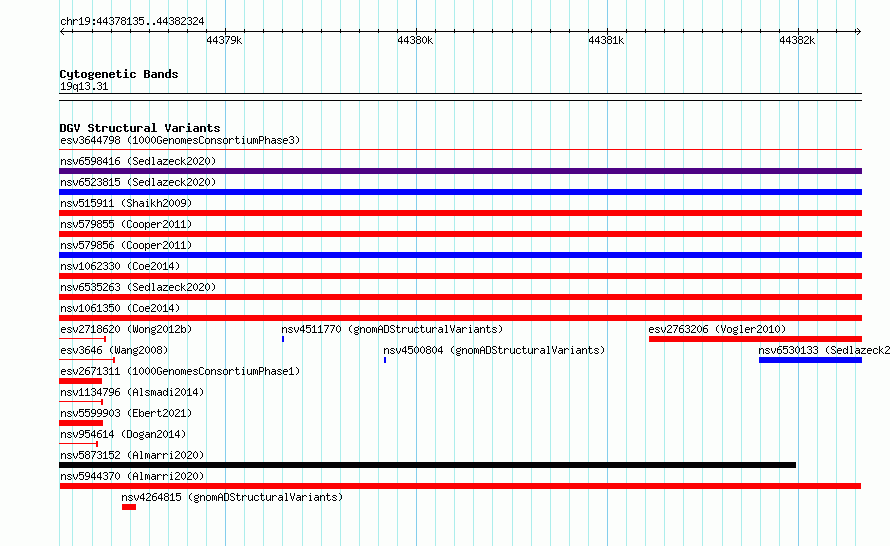This screenshot has width=890, height=546.
Task: Click the right arrow of the ruler
Action: [858, 32]
